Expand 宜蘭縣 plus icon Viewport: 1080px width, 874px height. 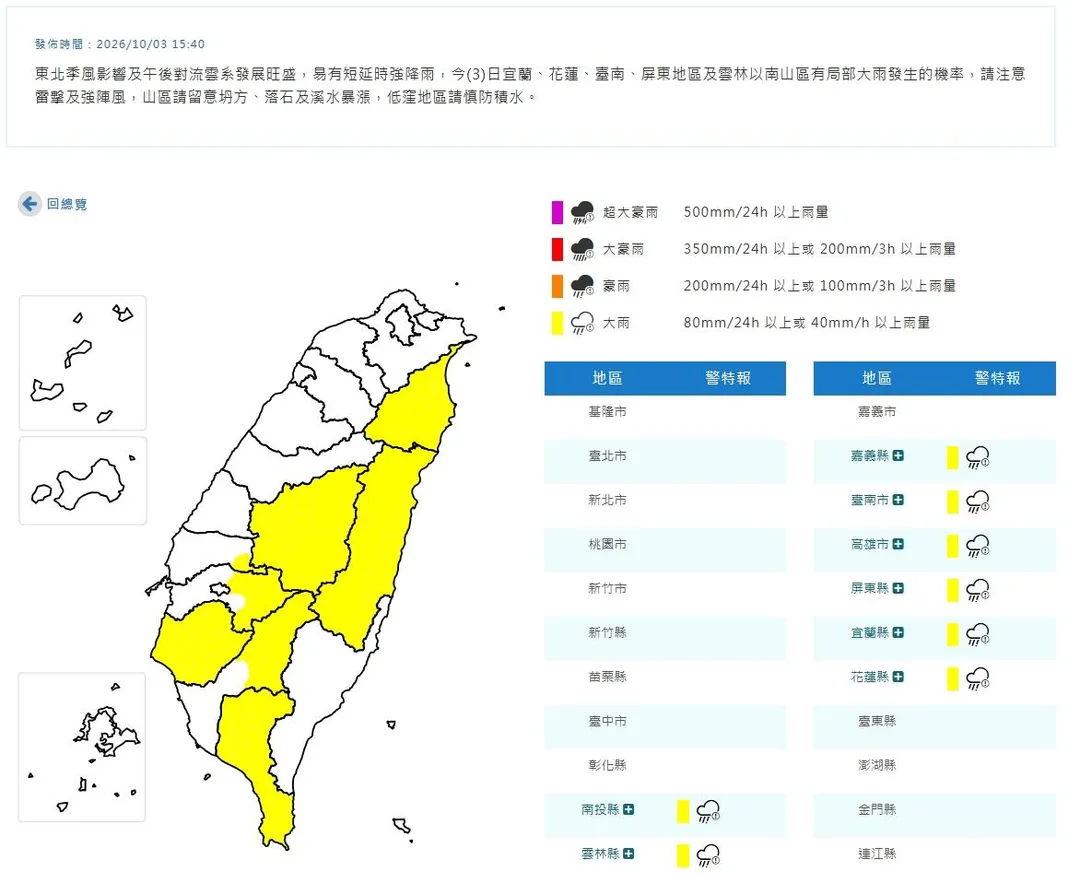click(898, 632)
